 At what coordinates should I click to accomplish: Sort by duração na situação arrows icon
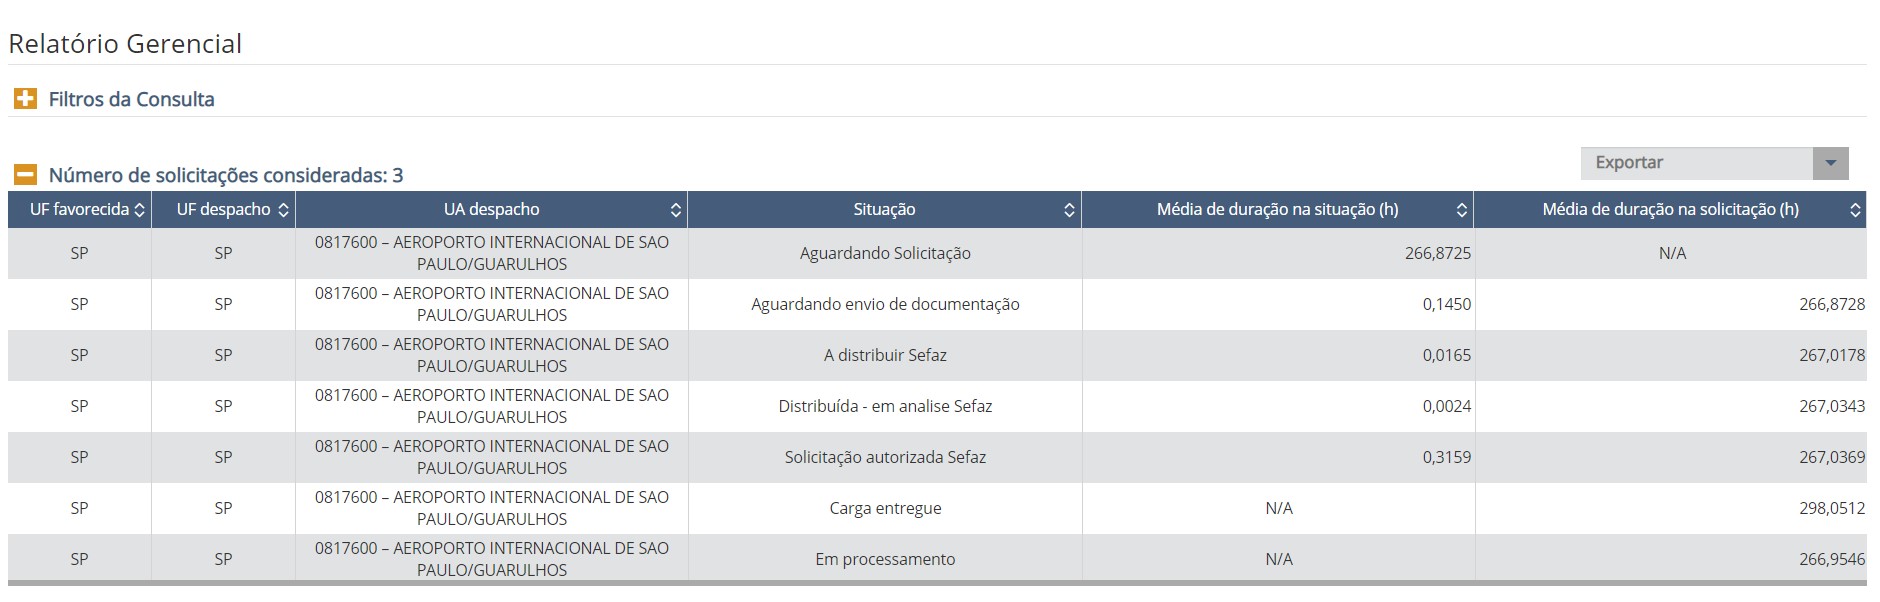pos(1462,210)
